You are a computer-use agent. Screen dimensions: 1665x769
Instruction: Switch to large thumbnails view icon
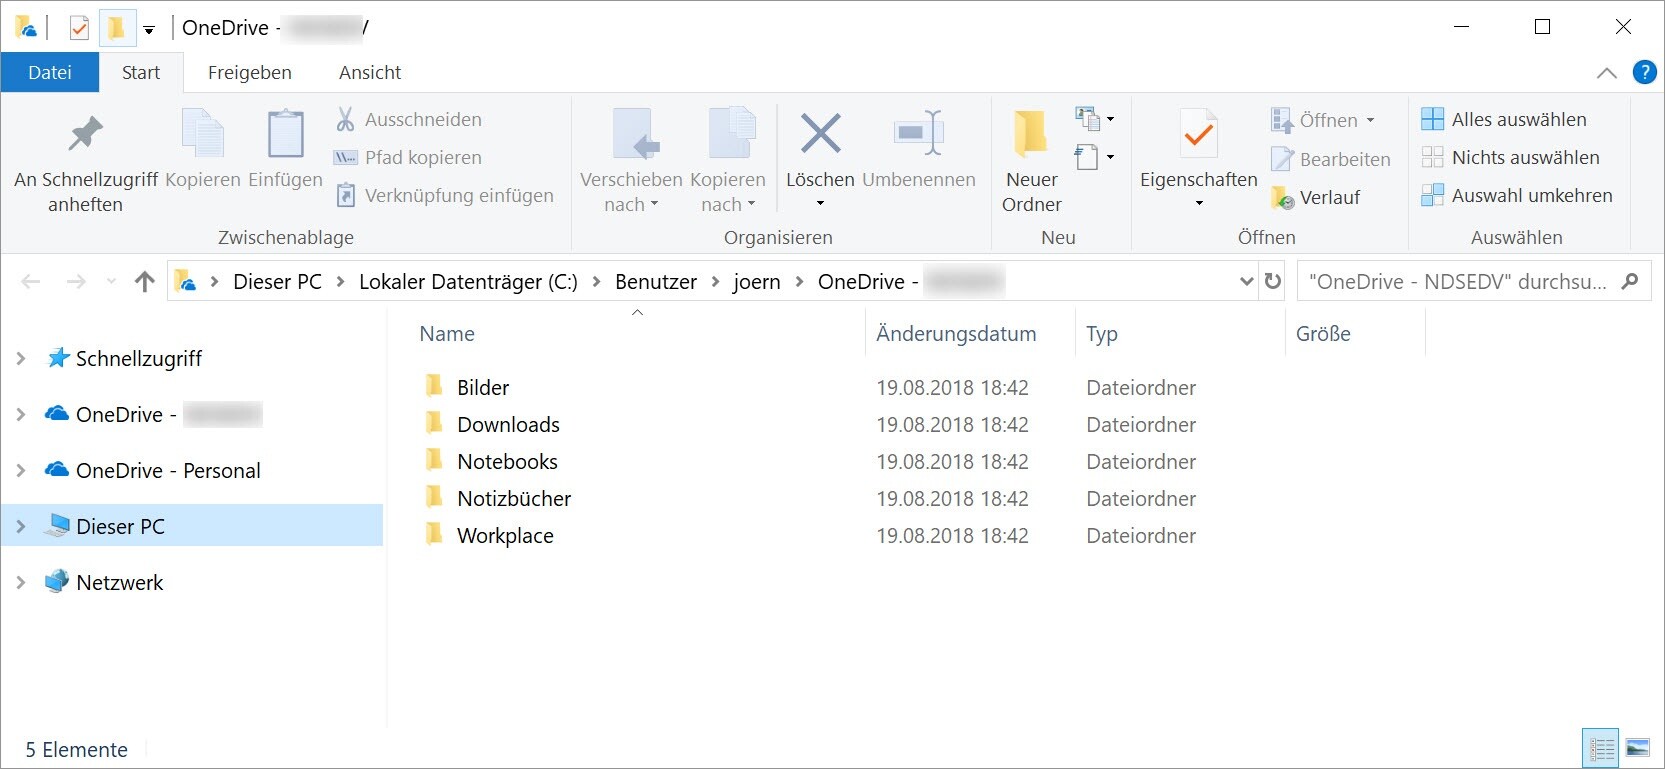[x=1638, y=748]
